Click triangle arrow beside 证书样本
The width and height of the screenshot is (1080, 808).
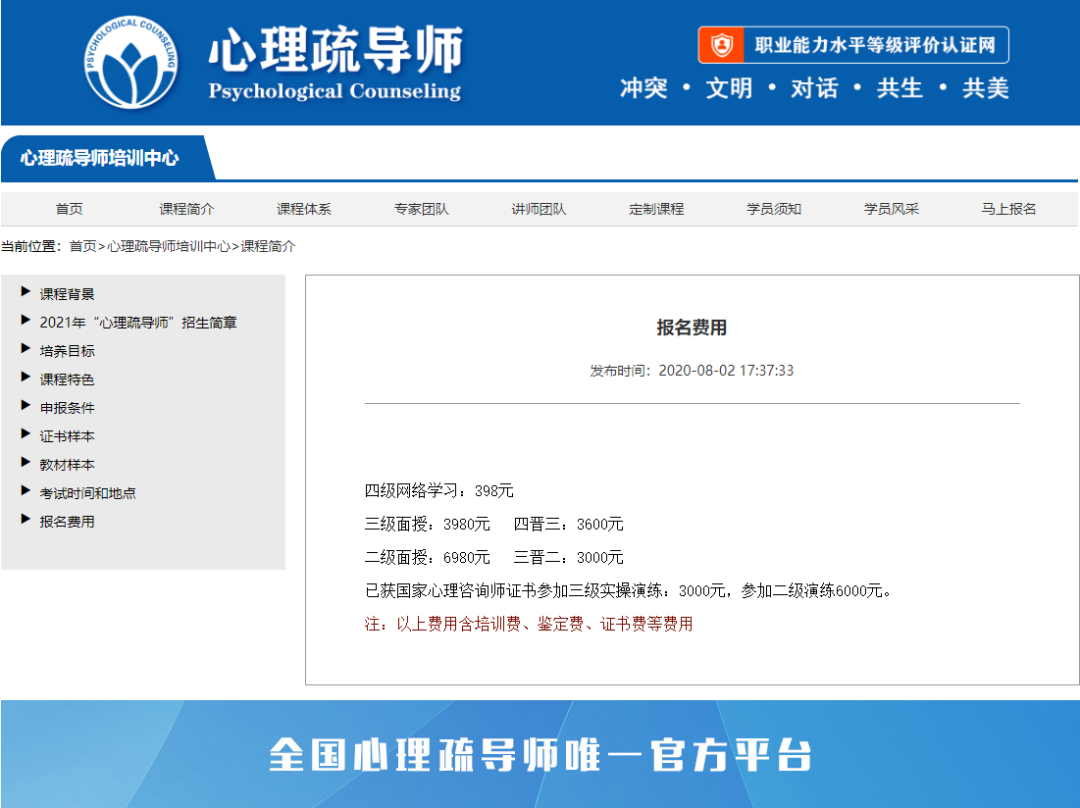pyautogui.click(x=25, y=433)
